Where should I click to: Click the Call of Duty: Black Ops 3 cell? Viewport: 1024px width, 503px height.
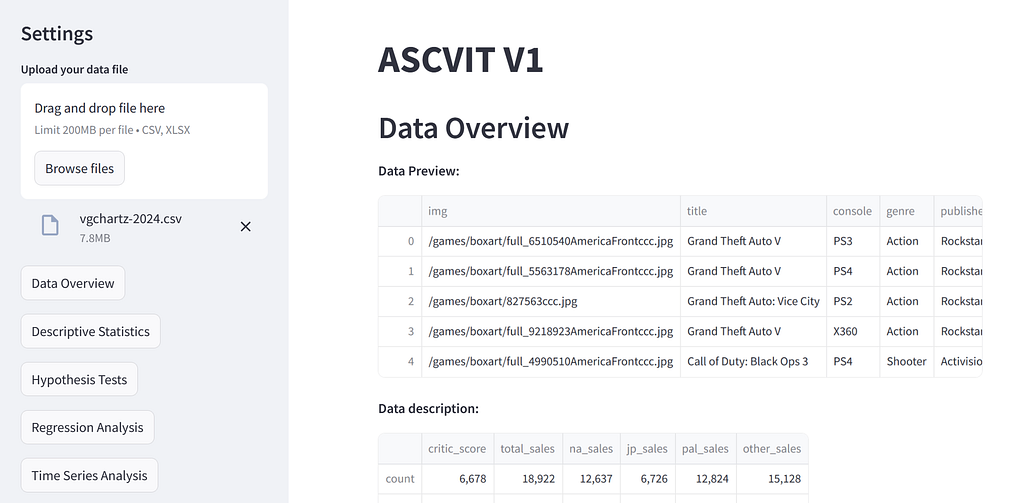point(754,361)
